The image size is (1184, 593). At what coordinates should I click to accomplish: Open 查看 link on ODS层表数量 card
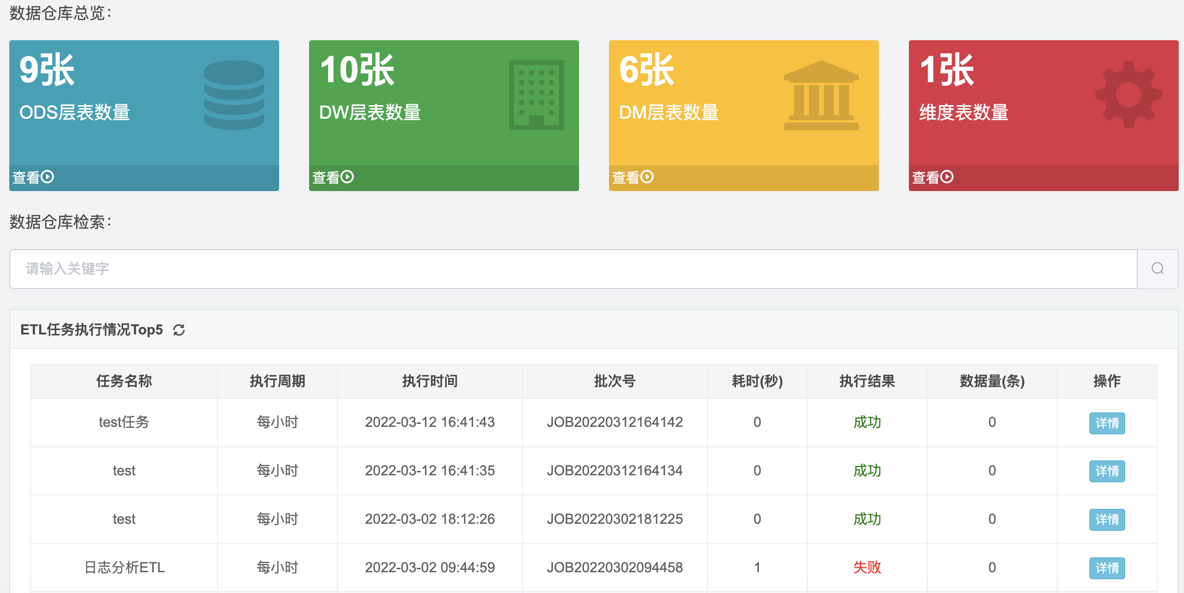(x=33, y=178)
